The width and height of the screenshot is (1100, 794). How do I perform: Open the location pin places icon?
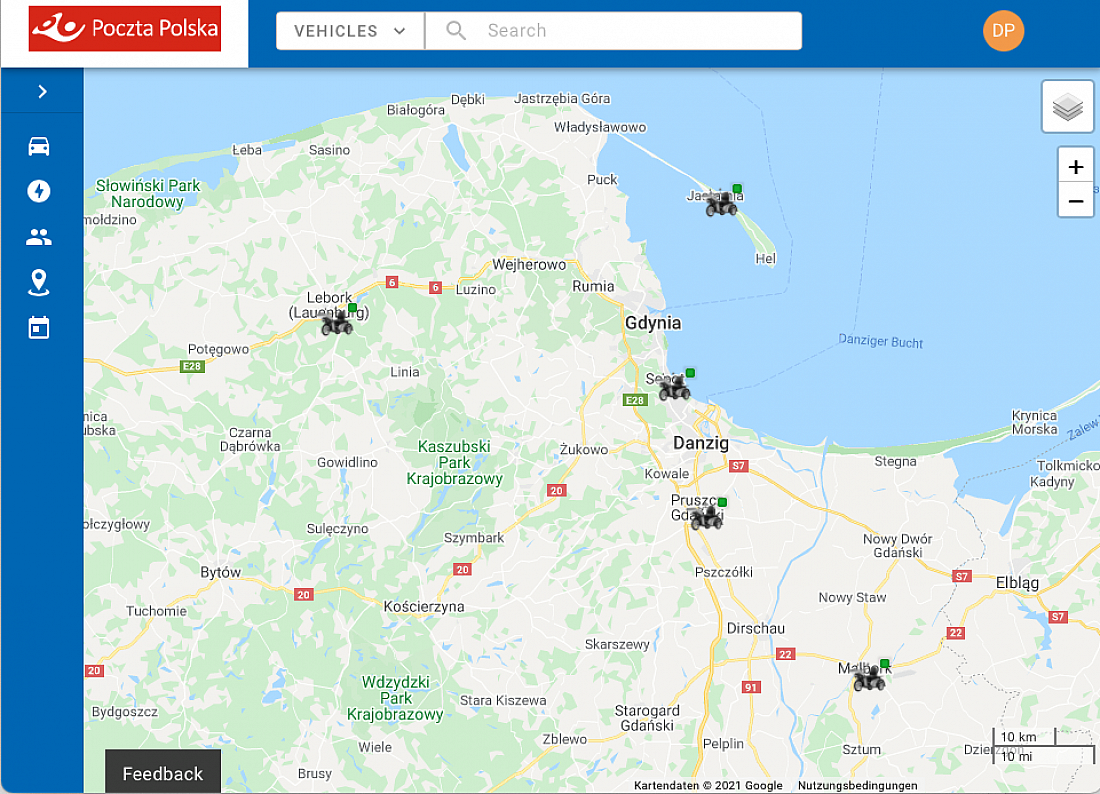tap(39, 283)
